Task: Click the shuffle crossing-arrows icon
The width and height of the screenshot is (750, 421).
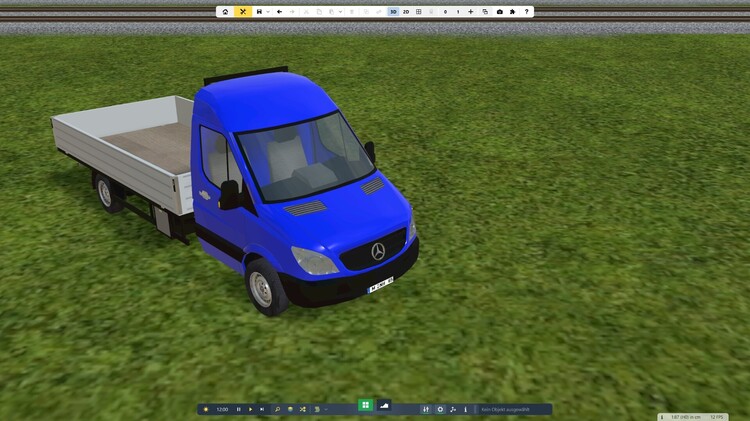Action: click(x=303, y=410)
